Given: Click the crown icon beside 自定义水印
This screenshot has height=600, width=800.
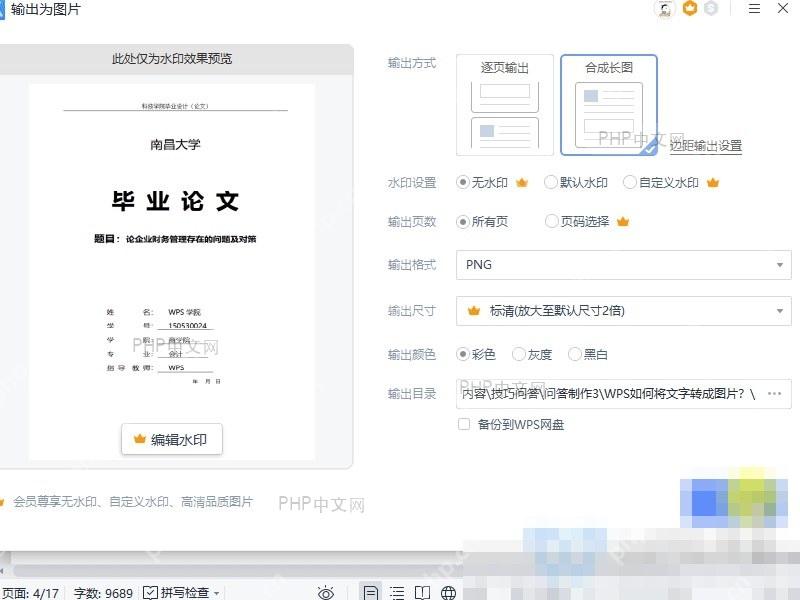Looking at the screenshot, I should (x=713, y=182).
